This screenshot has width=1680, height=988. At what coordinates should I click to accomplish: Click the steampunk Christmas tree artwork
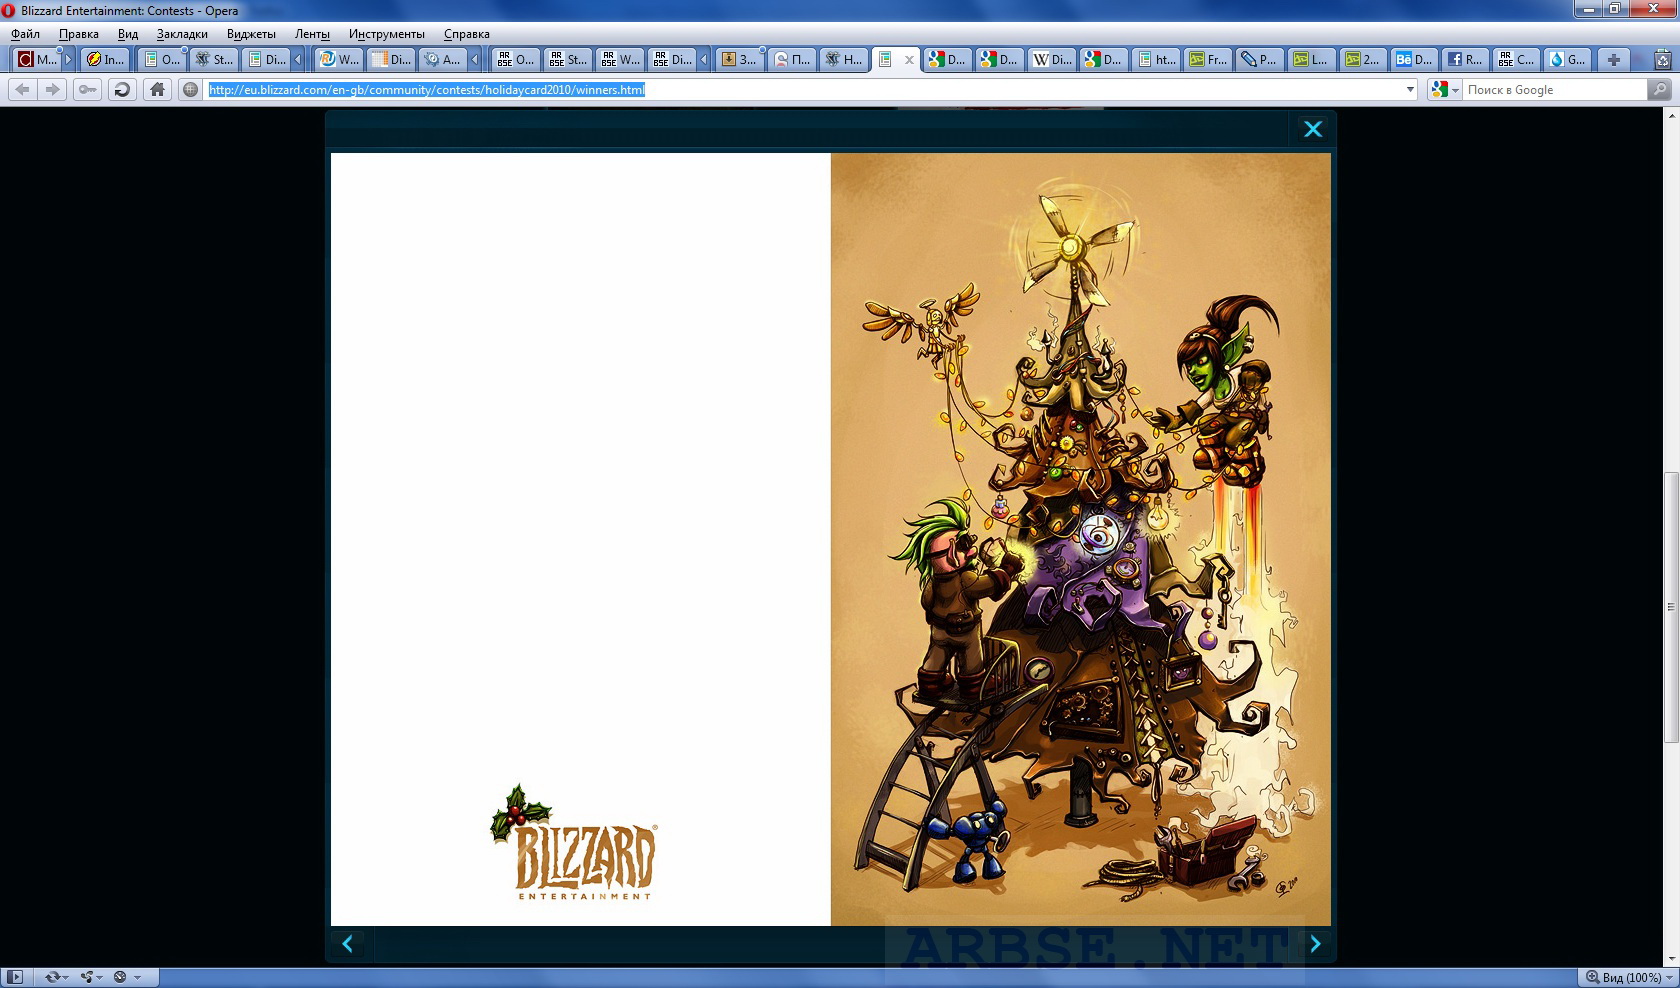tap(1081, 539)
